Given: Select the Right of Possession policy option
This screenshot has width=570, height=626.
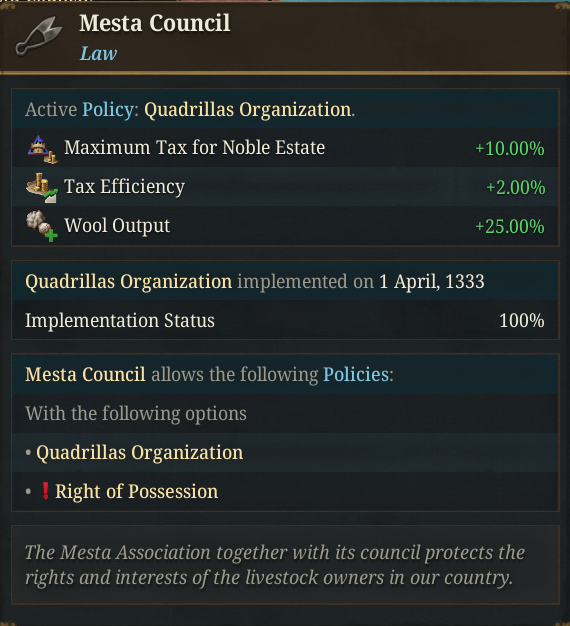Looking at the screenshot, I should (137, 491).
